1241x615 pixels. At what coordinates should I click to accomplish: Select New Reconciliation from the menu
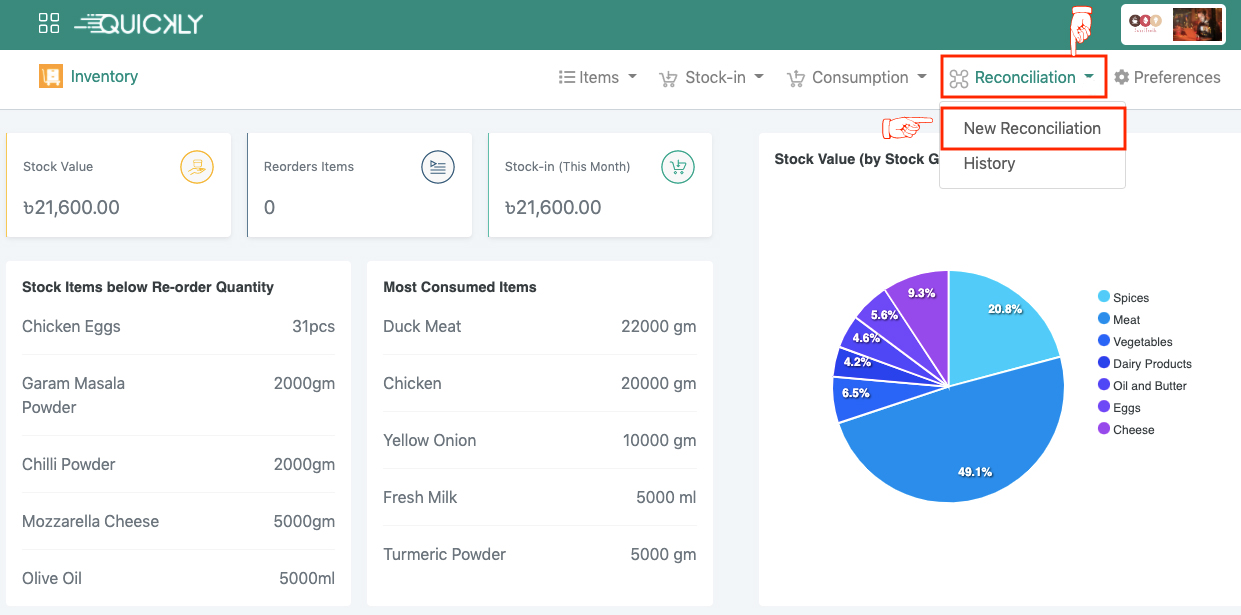[x=1032, y=128]
